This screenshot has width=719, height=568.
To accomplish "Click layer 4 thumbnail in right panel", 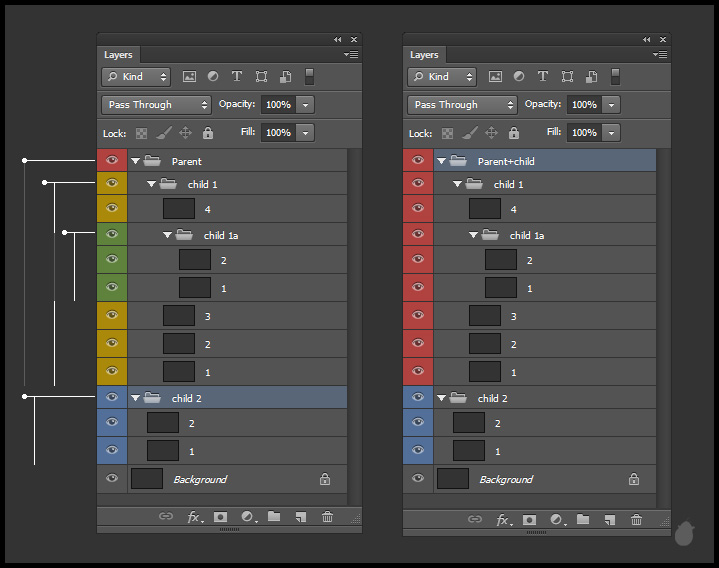I will click(485, 209).
